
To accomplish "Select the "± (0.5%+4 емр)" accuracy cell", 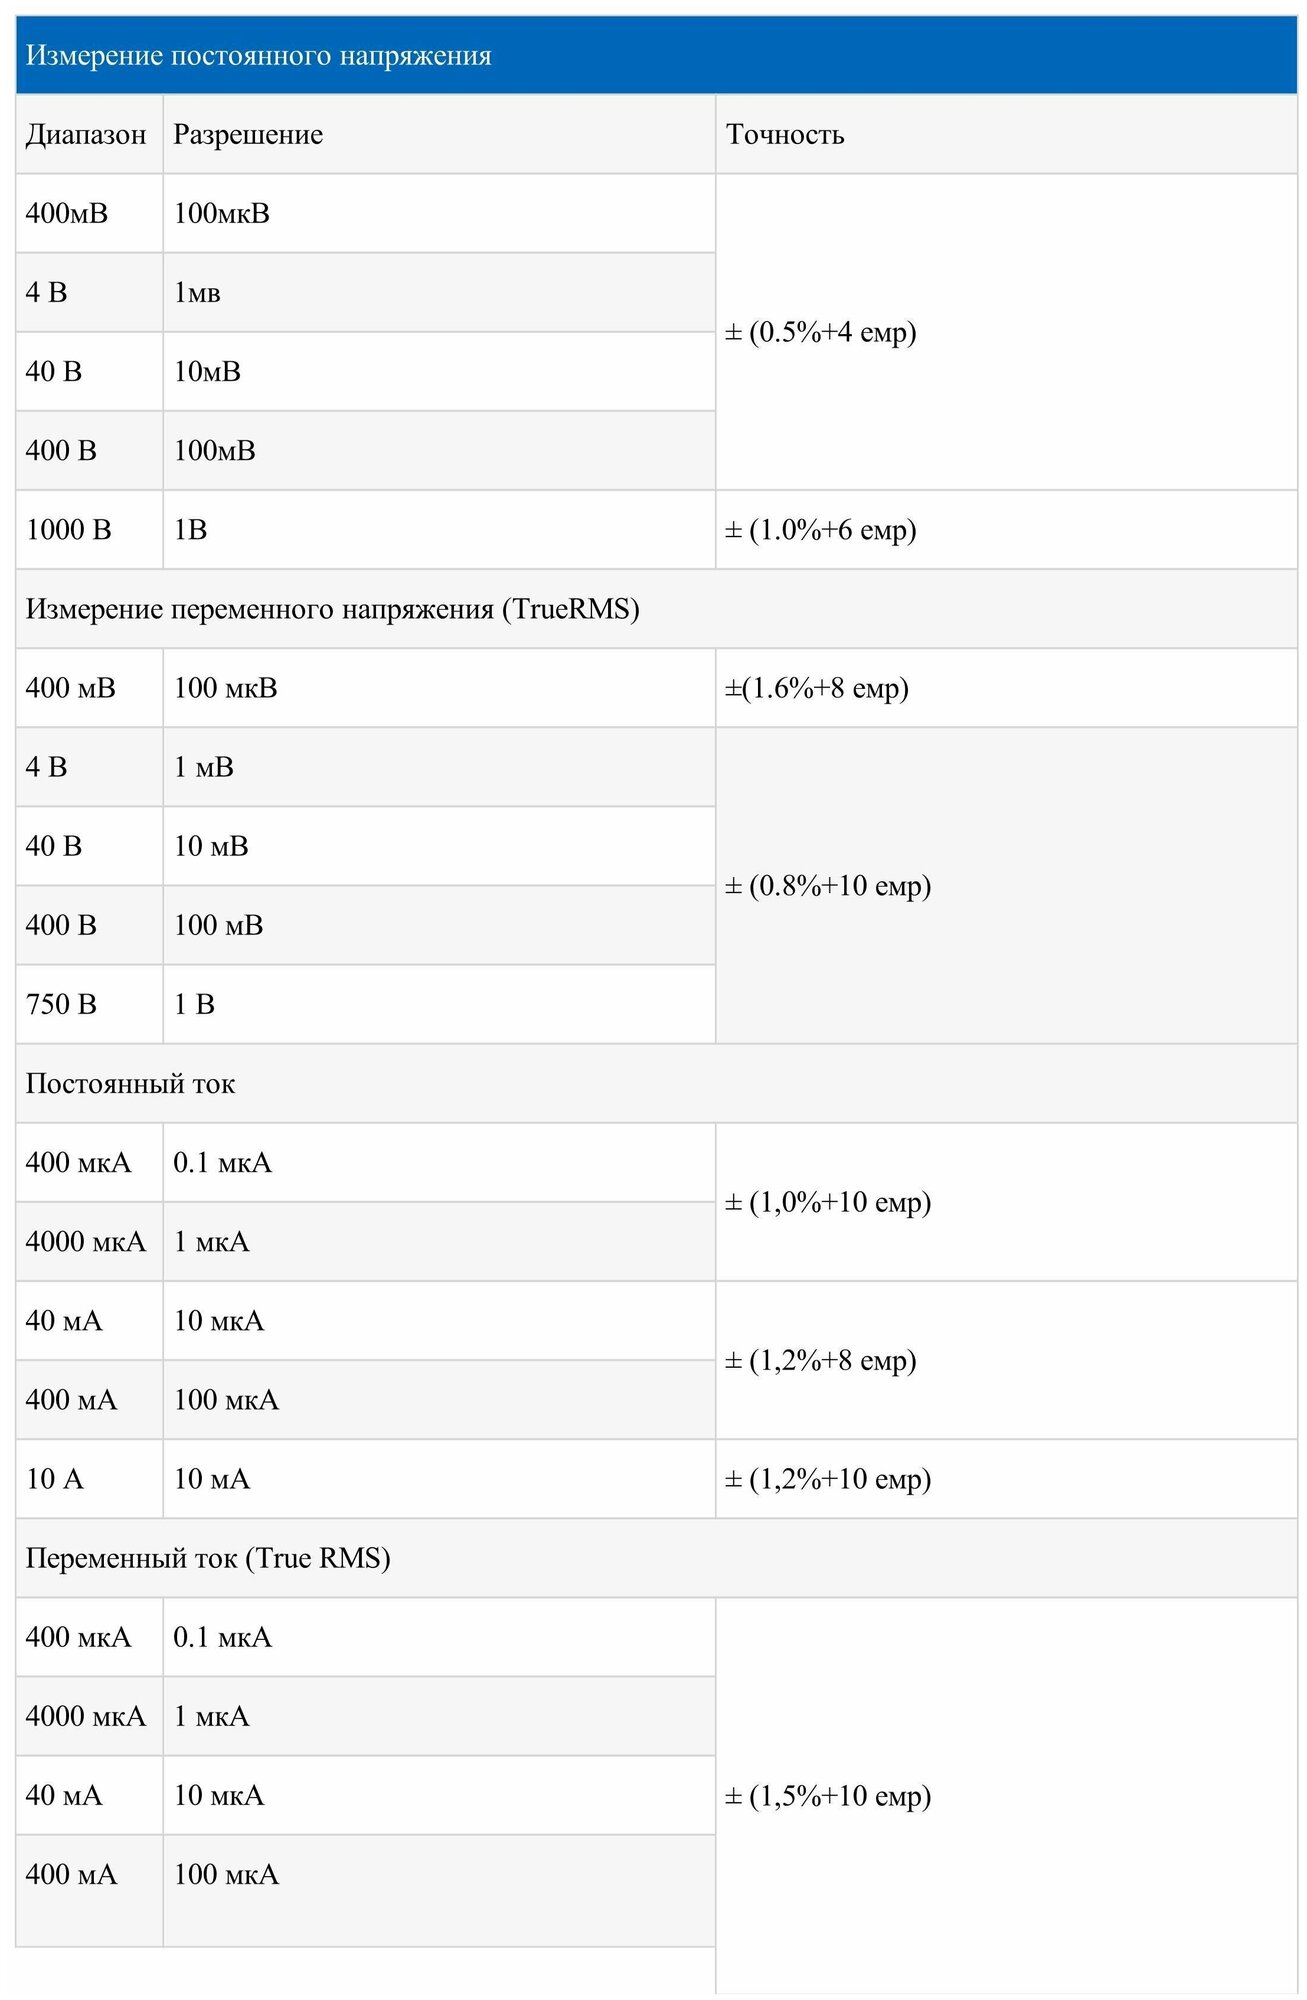I will [821, 332].
